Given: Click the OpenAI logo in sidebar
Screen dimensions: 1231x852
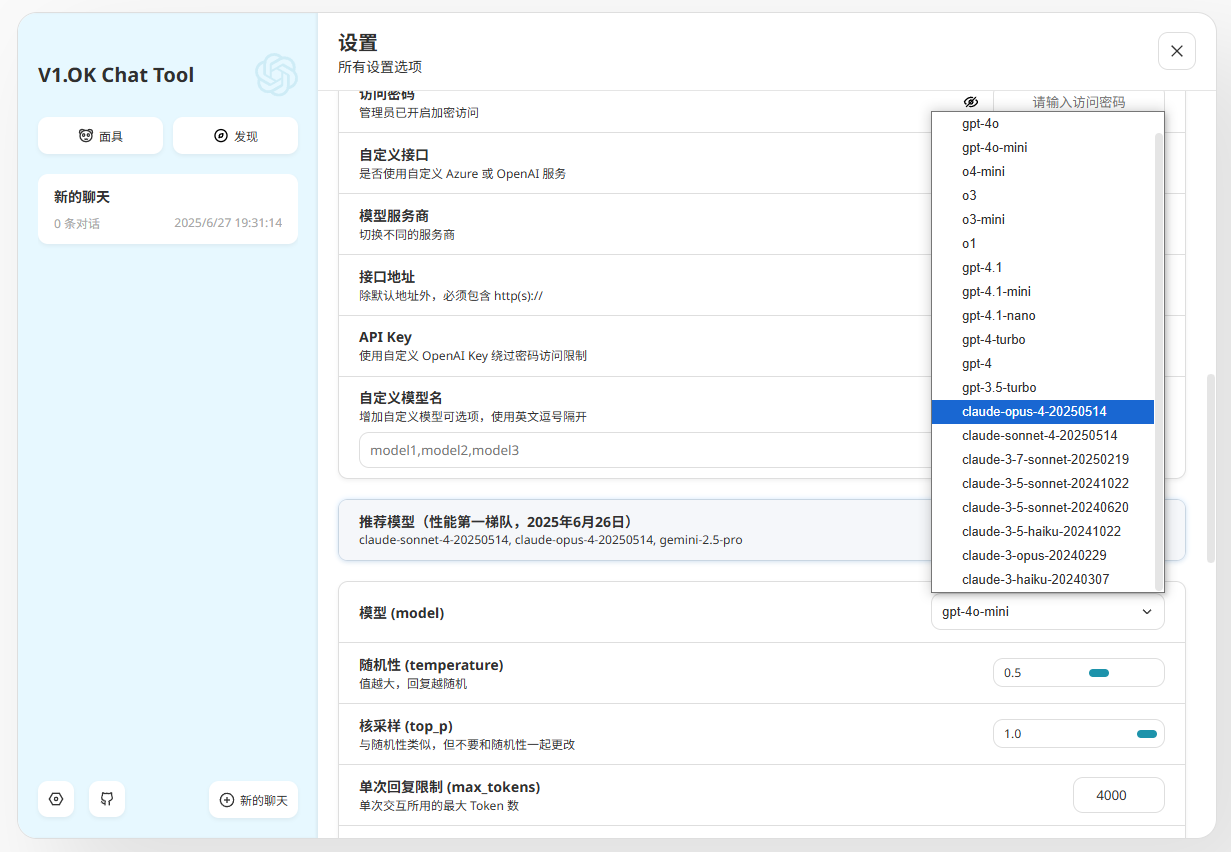Looking at the screenshot, I should tap(276, 74).
